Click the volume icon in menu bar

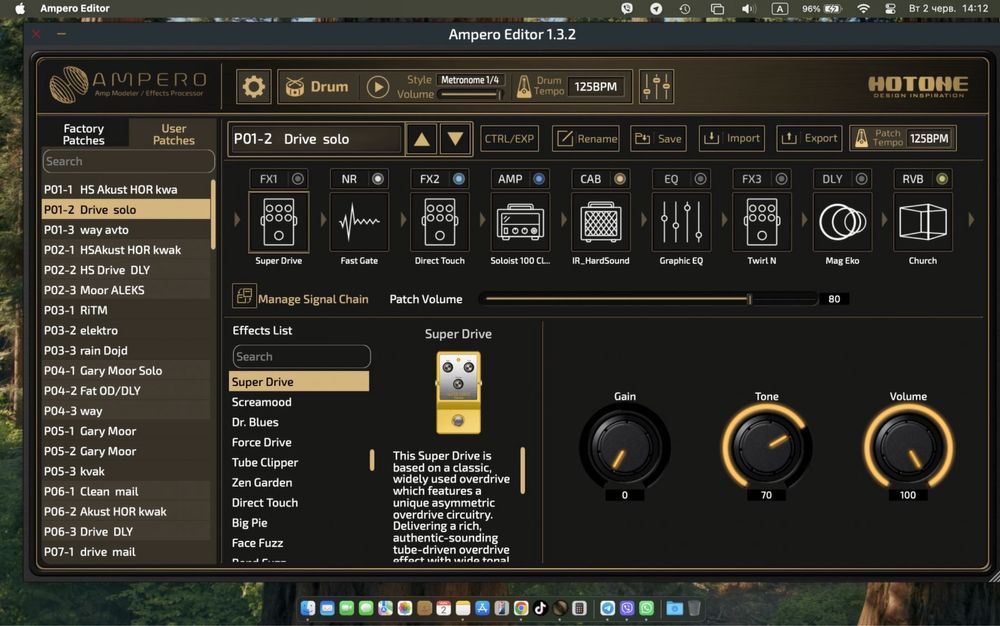point(749,8)
